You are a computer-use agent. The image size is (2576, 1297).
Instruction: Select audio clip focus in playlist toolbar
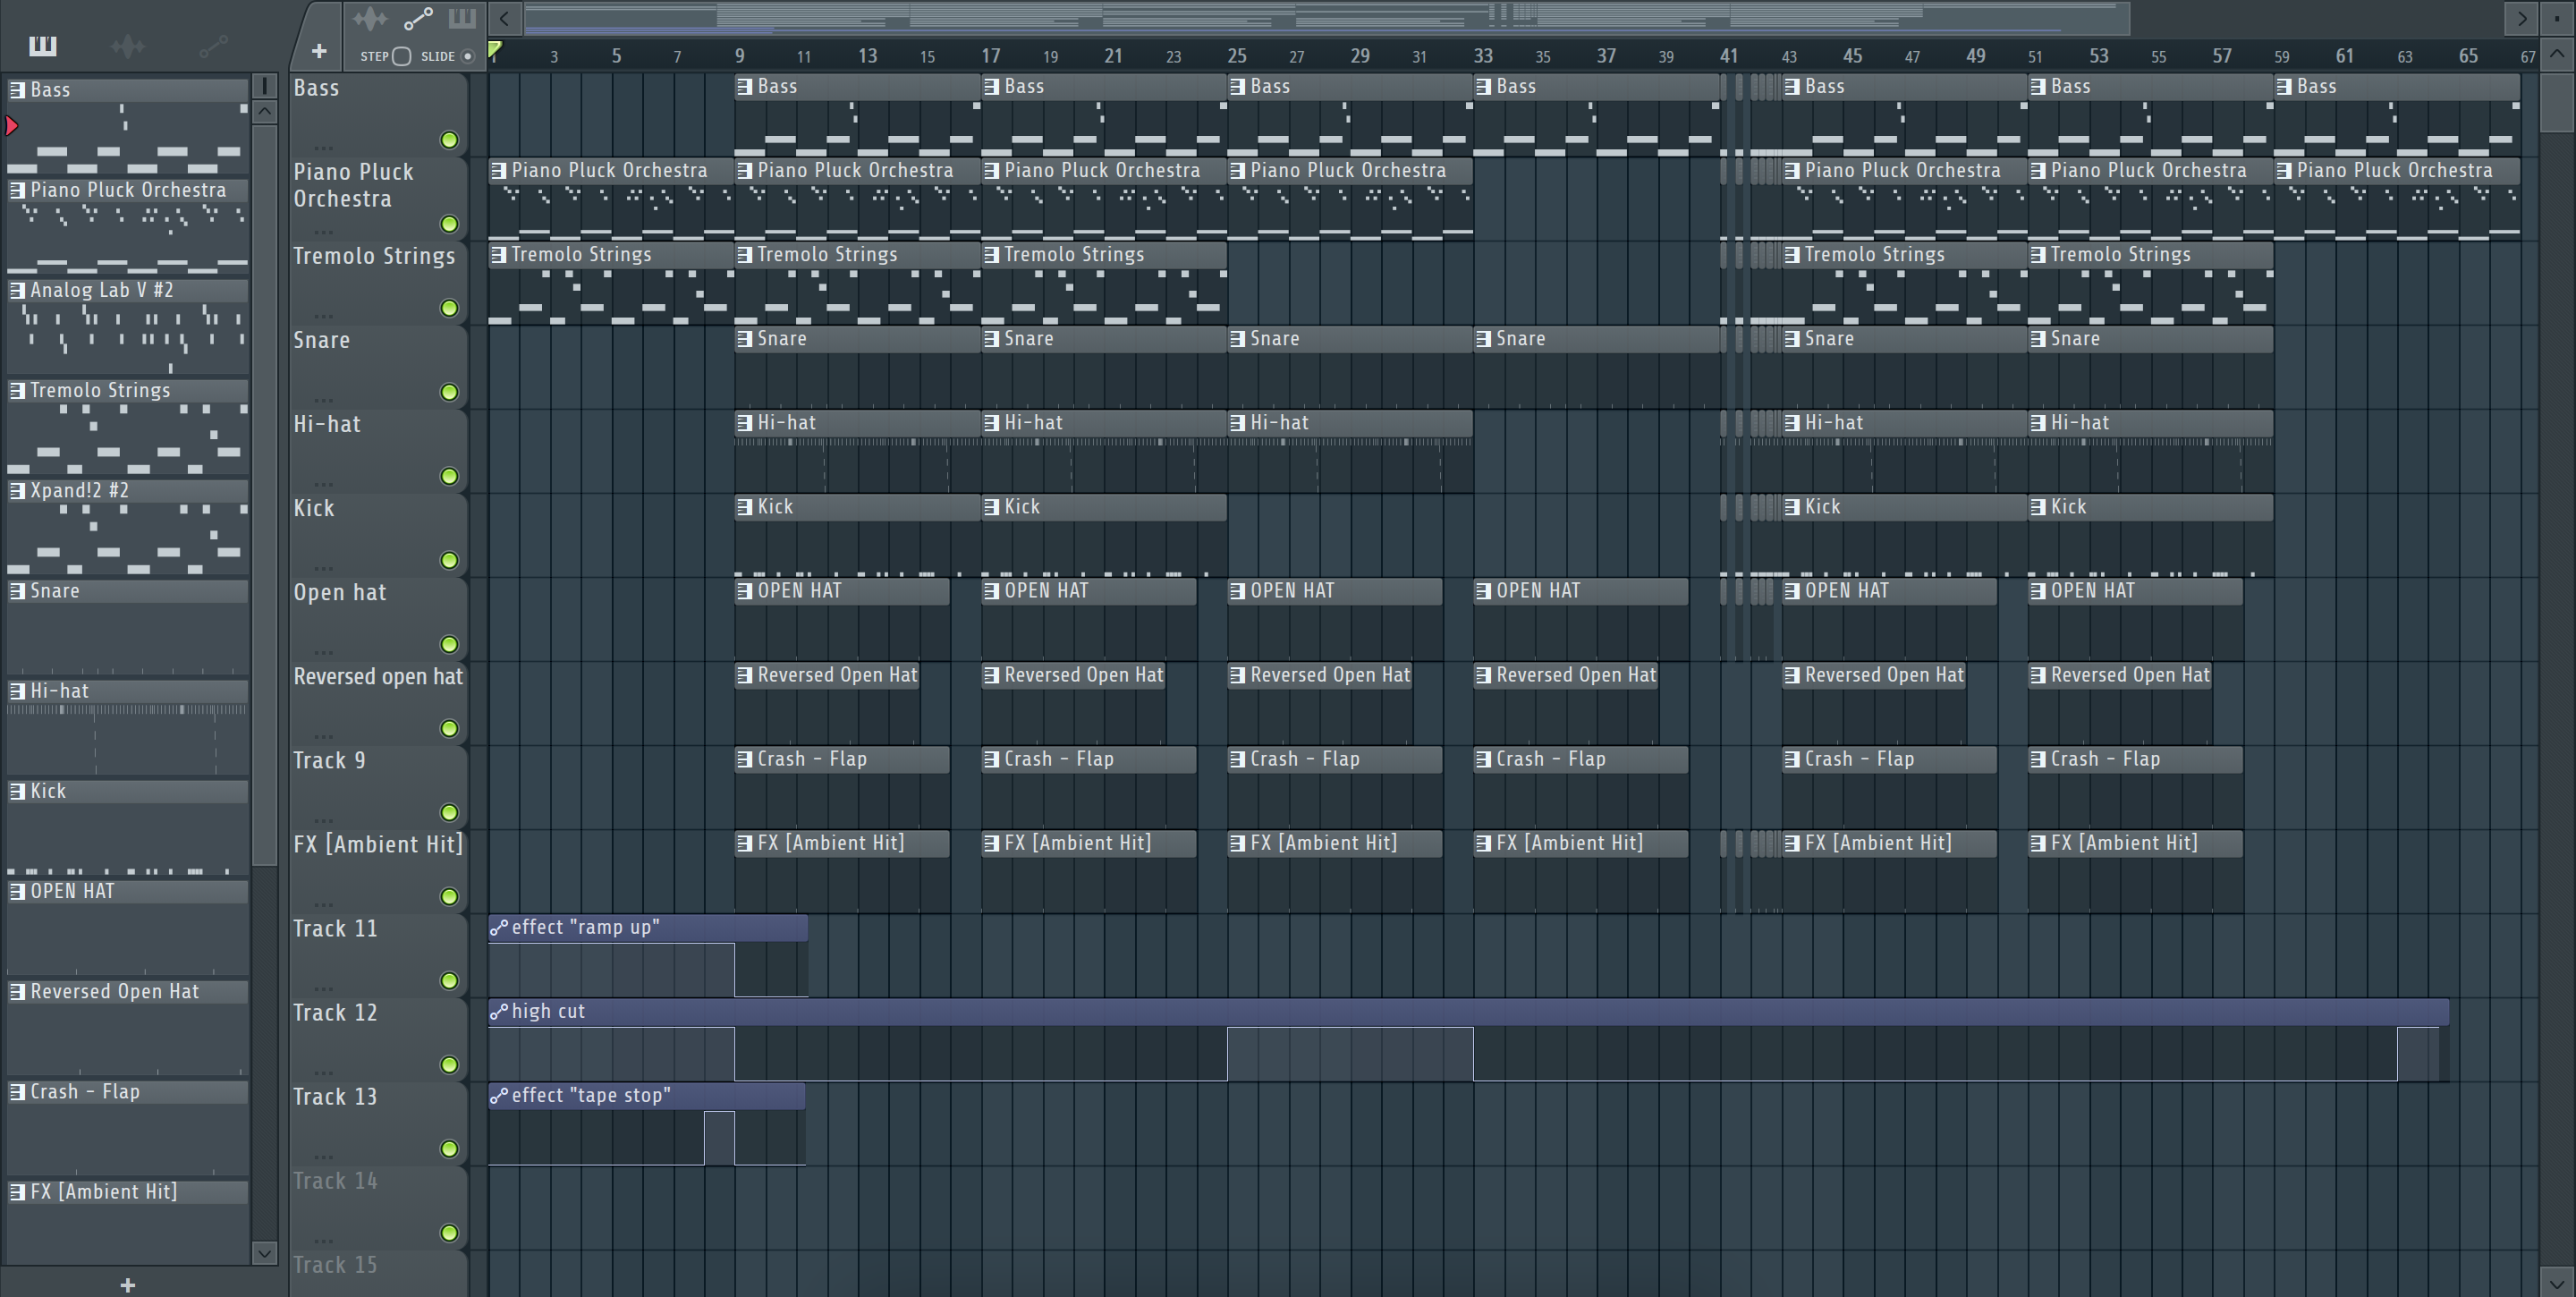tap(369, 18)
